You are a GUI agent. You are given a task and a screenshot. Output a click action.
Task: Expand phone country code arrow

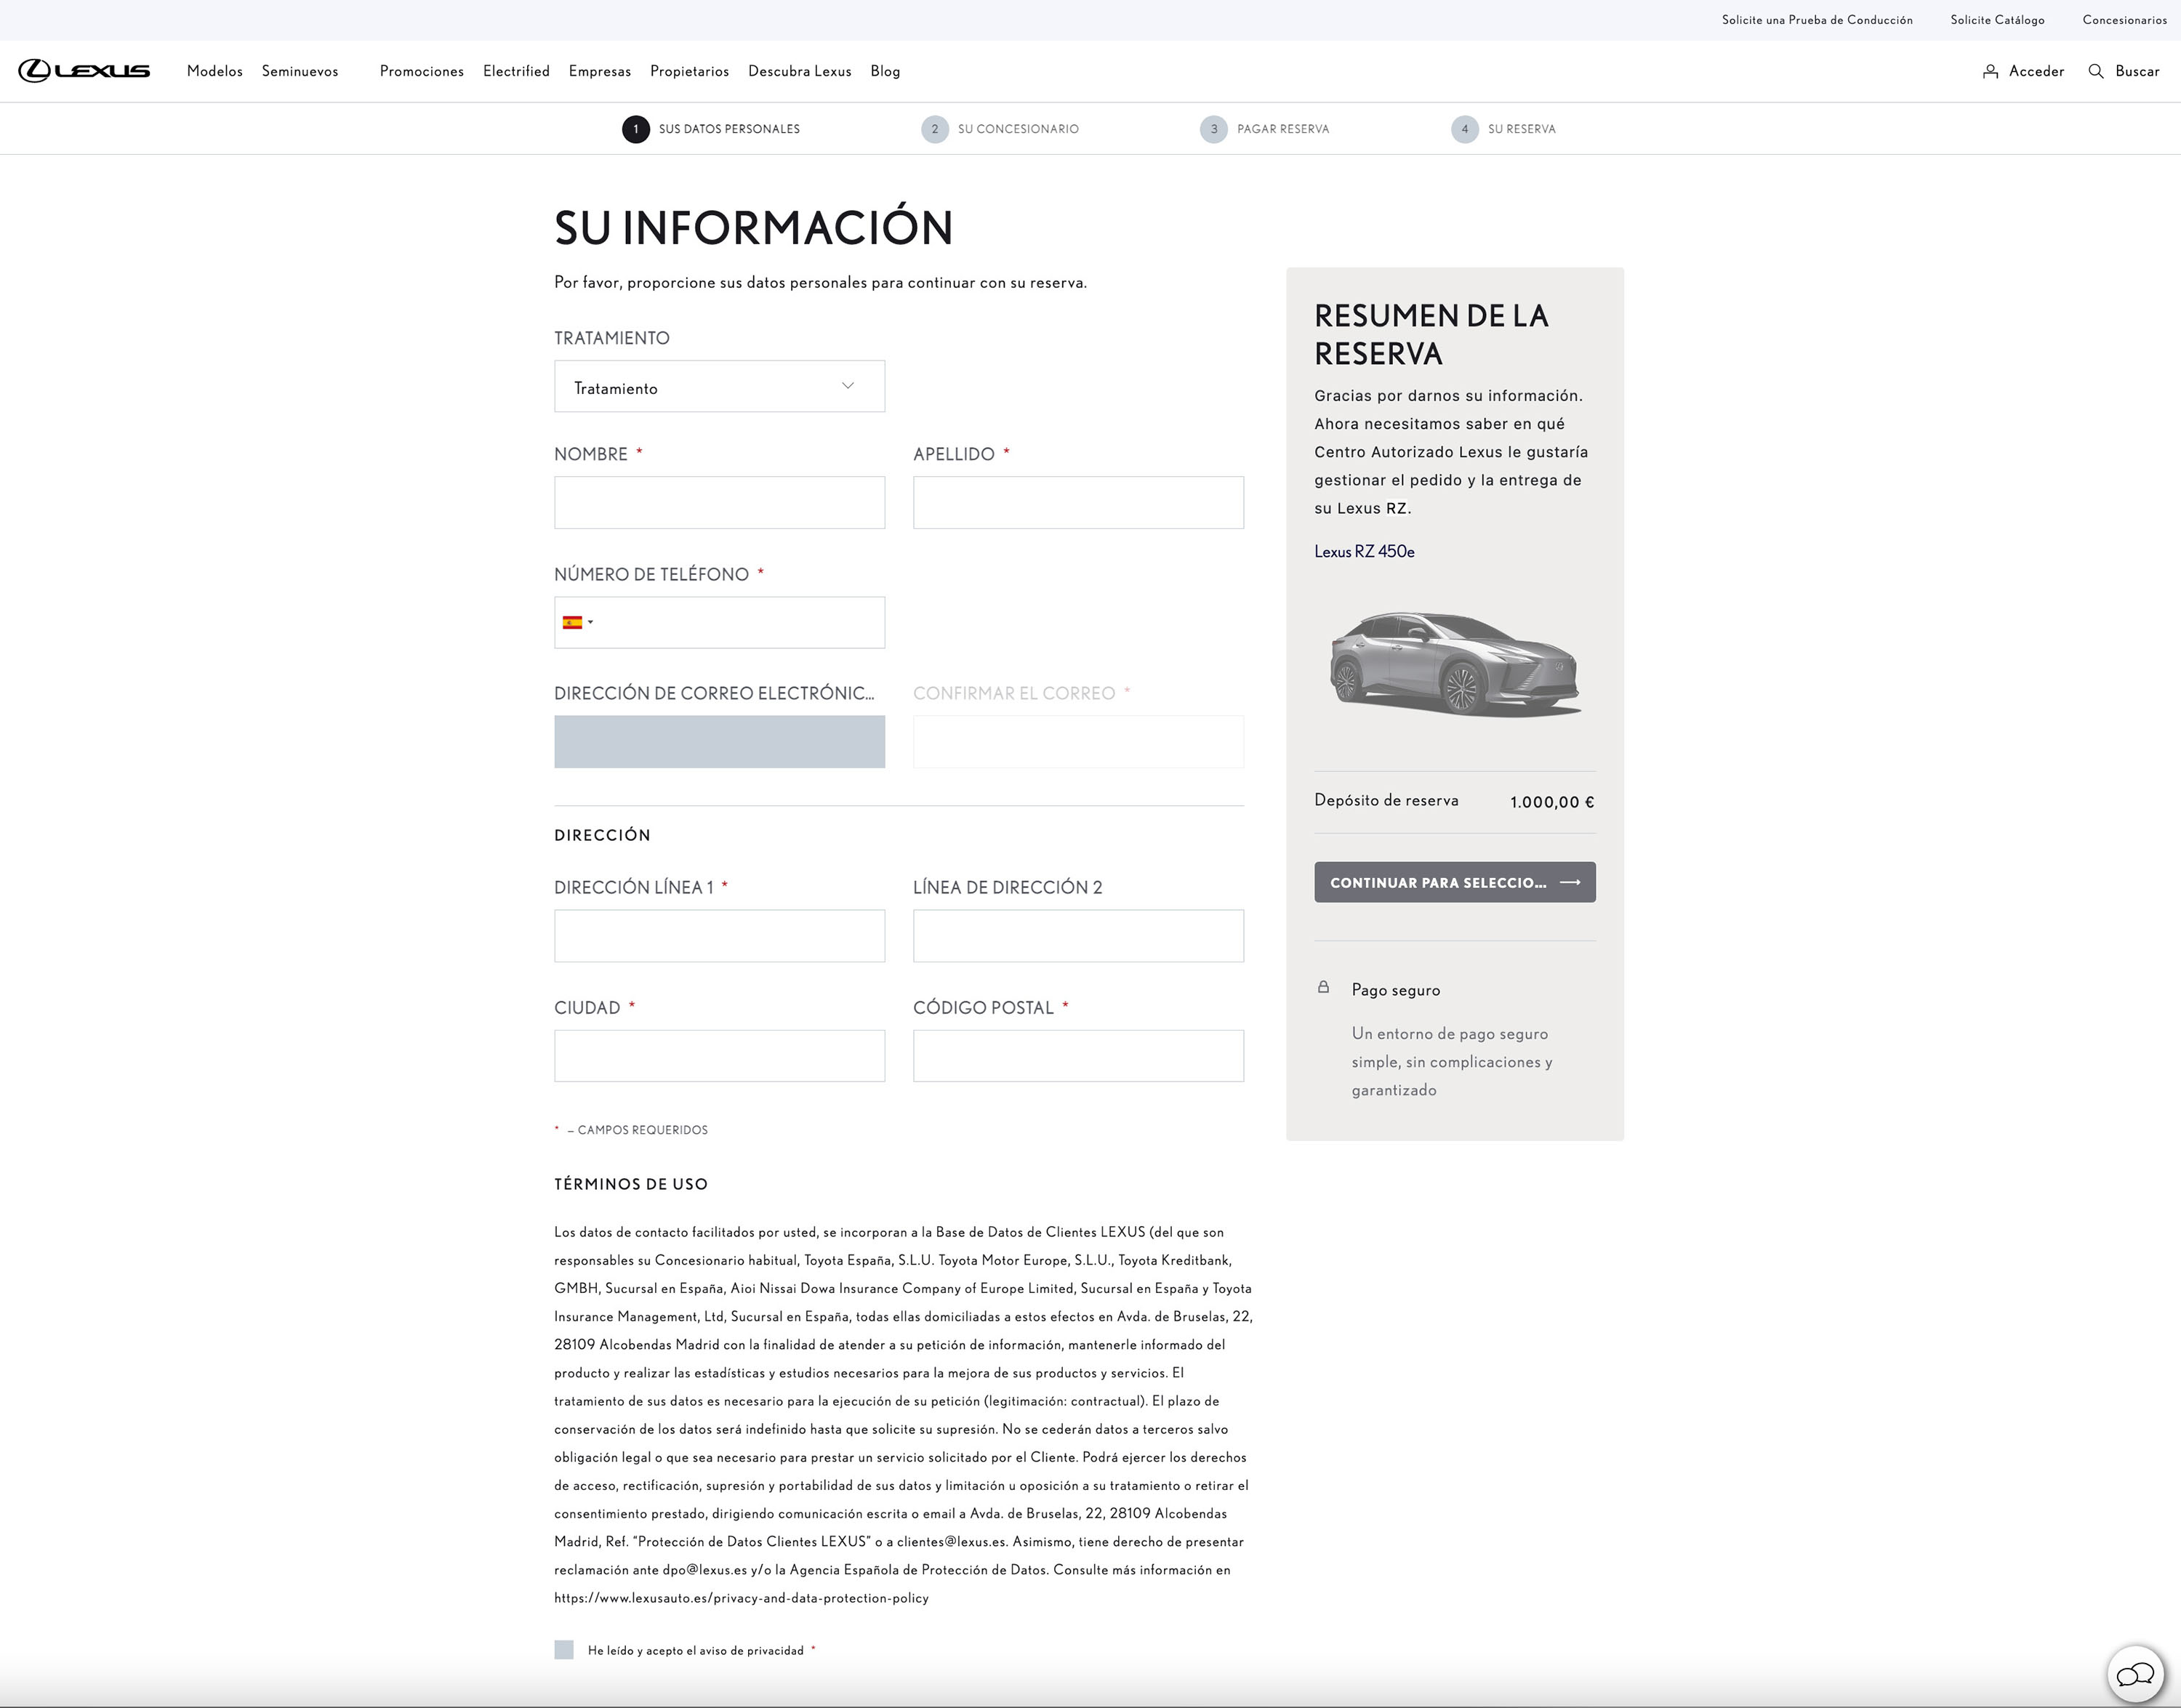pyautogui.click(x=591, y=622)
